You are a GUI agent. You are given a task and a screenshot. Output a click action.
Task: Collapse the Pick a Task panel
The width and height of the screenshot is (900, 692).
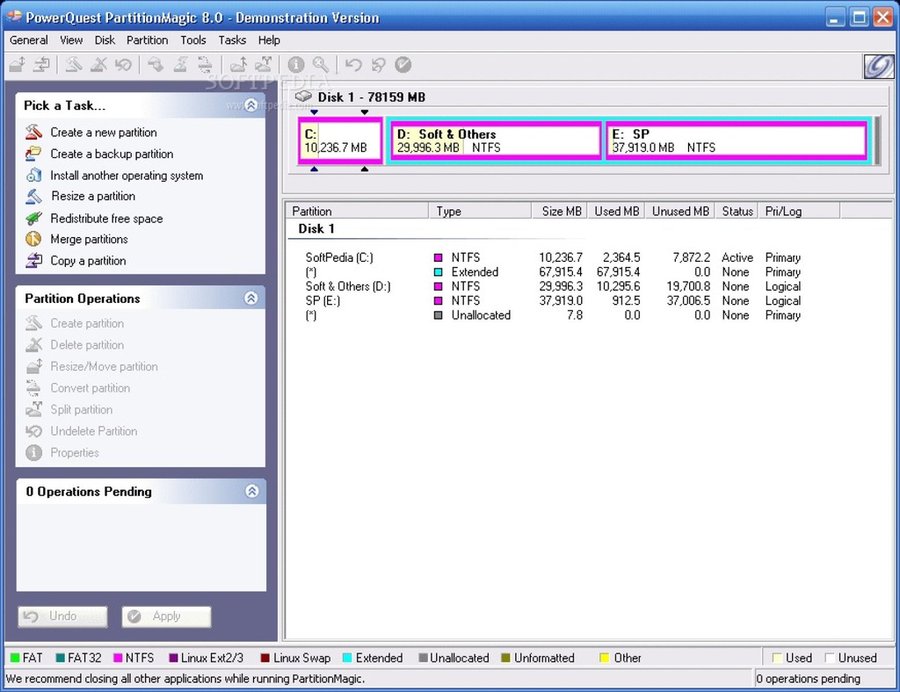(x=252, y=105)
